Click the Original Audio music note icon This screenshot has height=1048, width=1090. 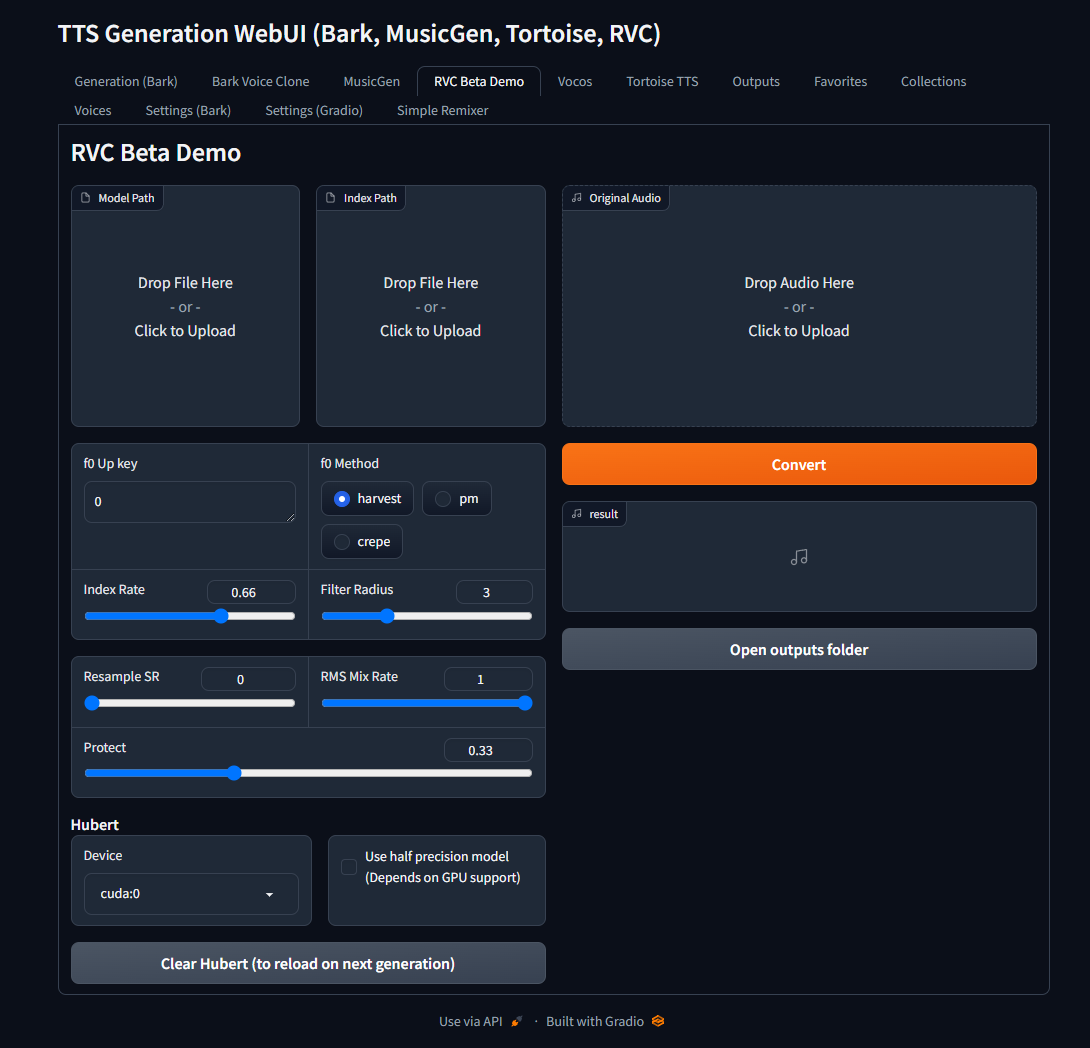[576, 198]
